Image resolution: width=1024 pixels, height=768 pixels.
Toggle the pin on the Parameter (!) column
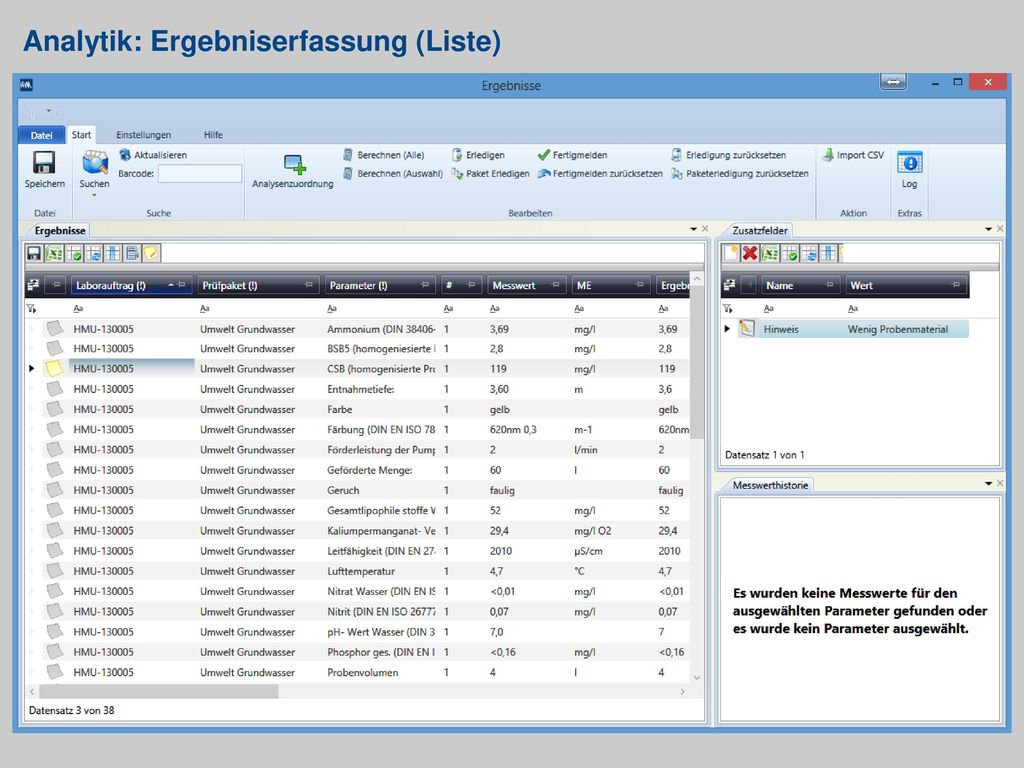tap(425, 285)
